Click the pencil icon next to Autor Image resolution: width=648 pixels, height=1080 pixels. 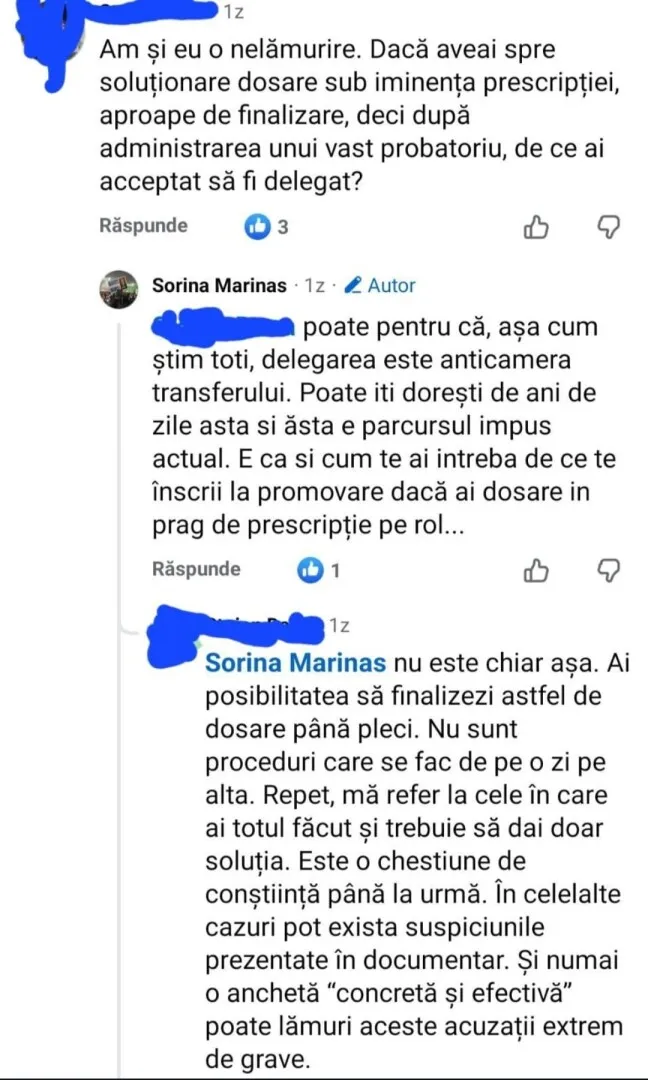coord(352,285)
